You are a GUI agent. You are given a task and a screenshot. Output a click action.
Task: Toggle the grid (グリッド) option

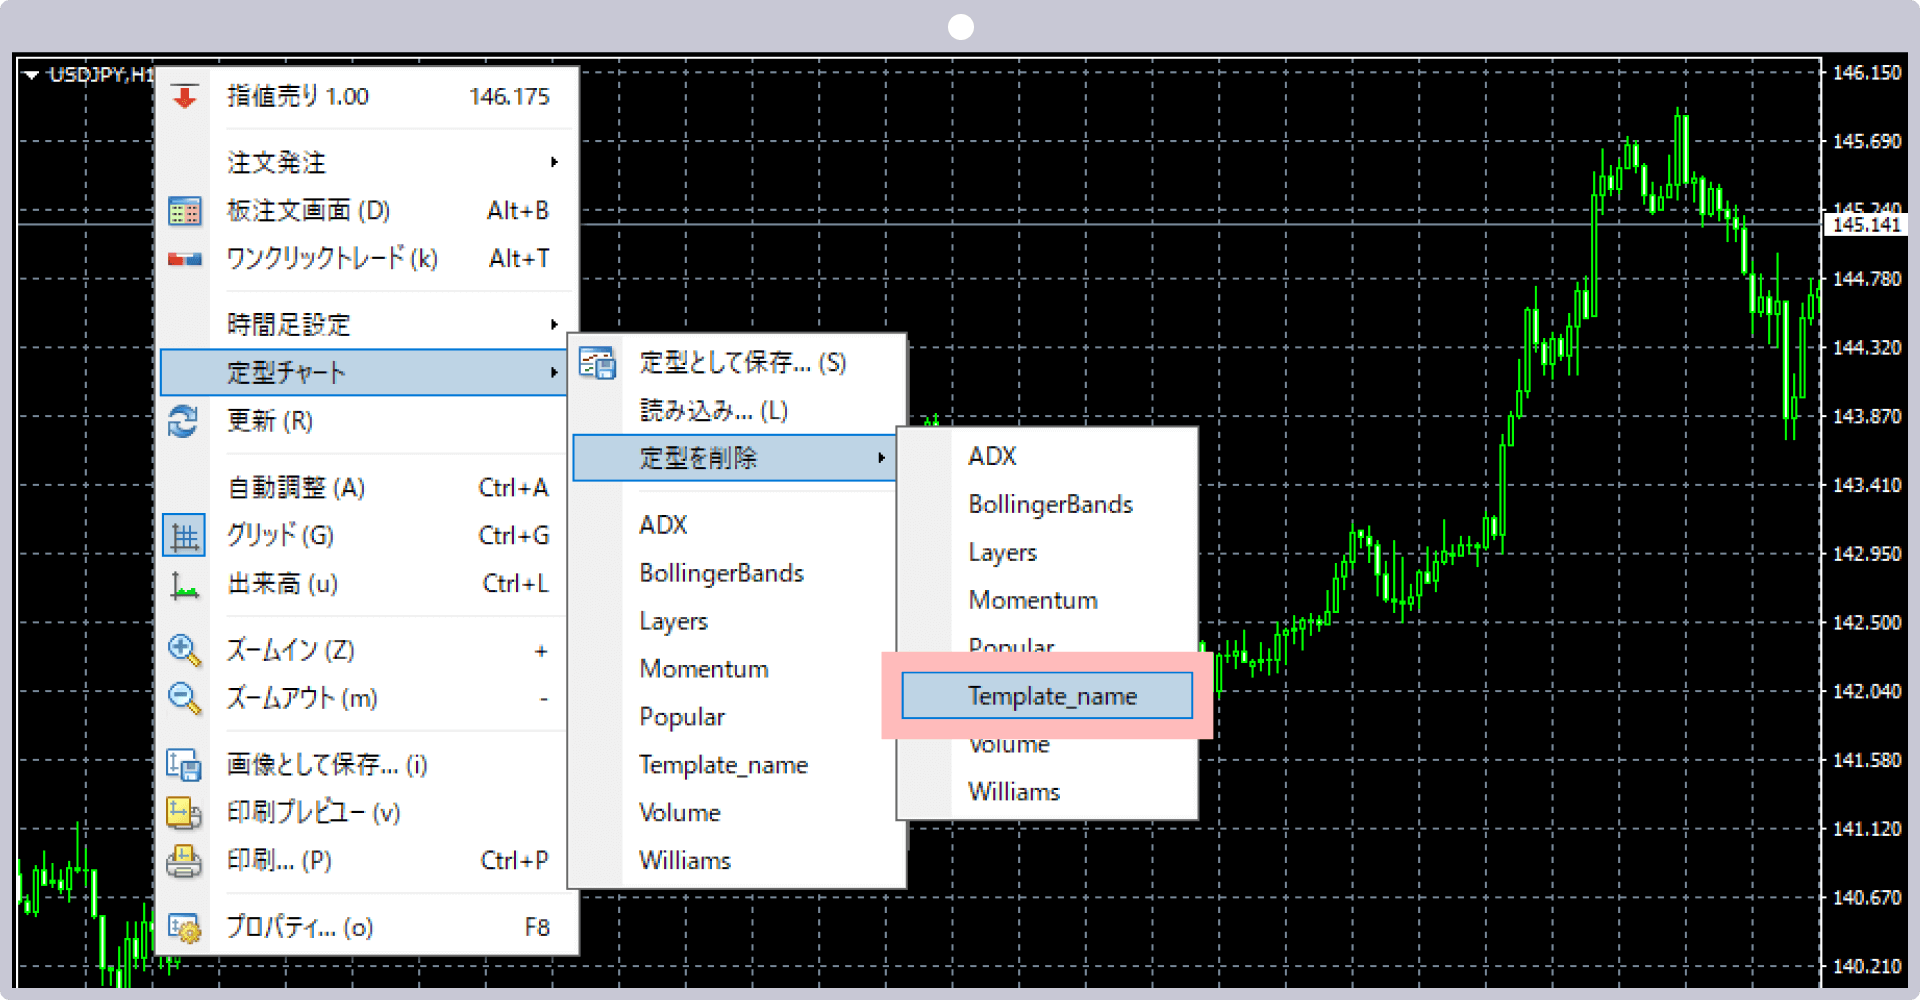click(280, 536)
